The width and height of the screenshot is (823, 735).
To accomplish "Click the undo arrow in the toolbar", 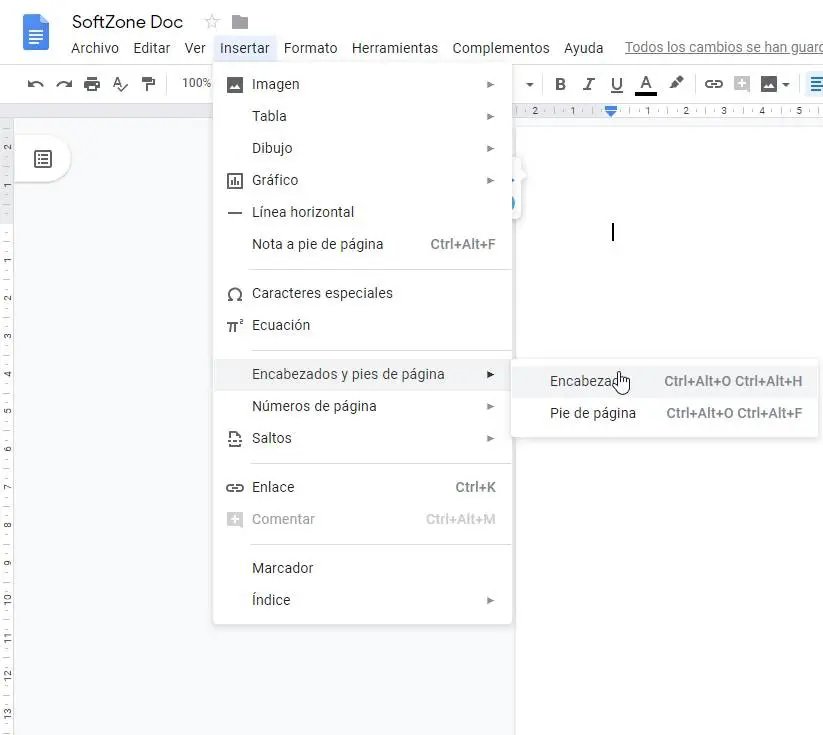I will (x=36, y=84).
